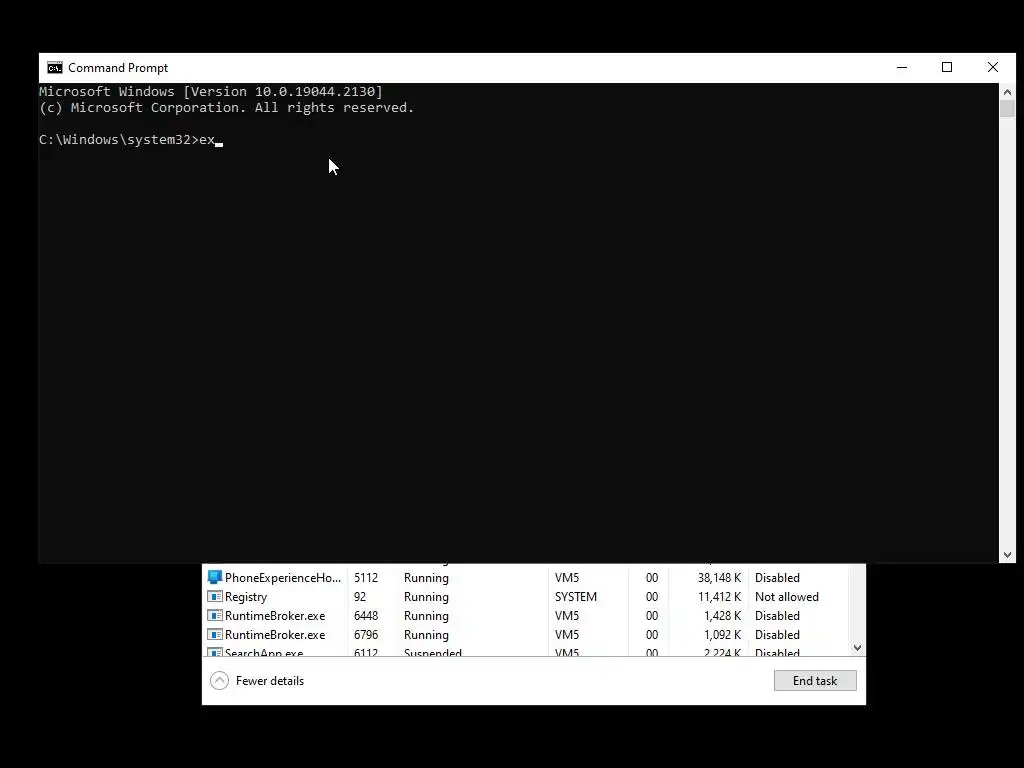Click Not allowed UAC virtualization cell

point(787,597)
